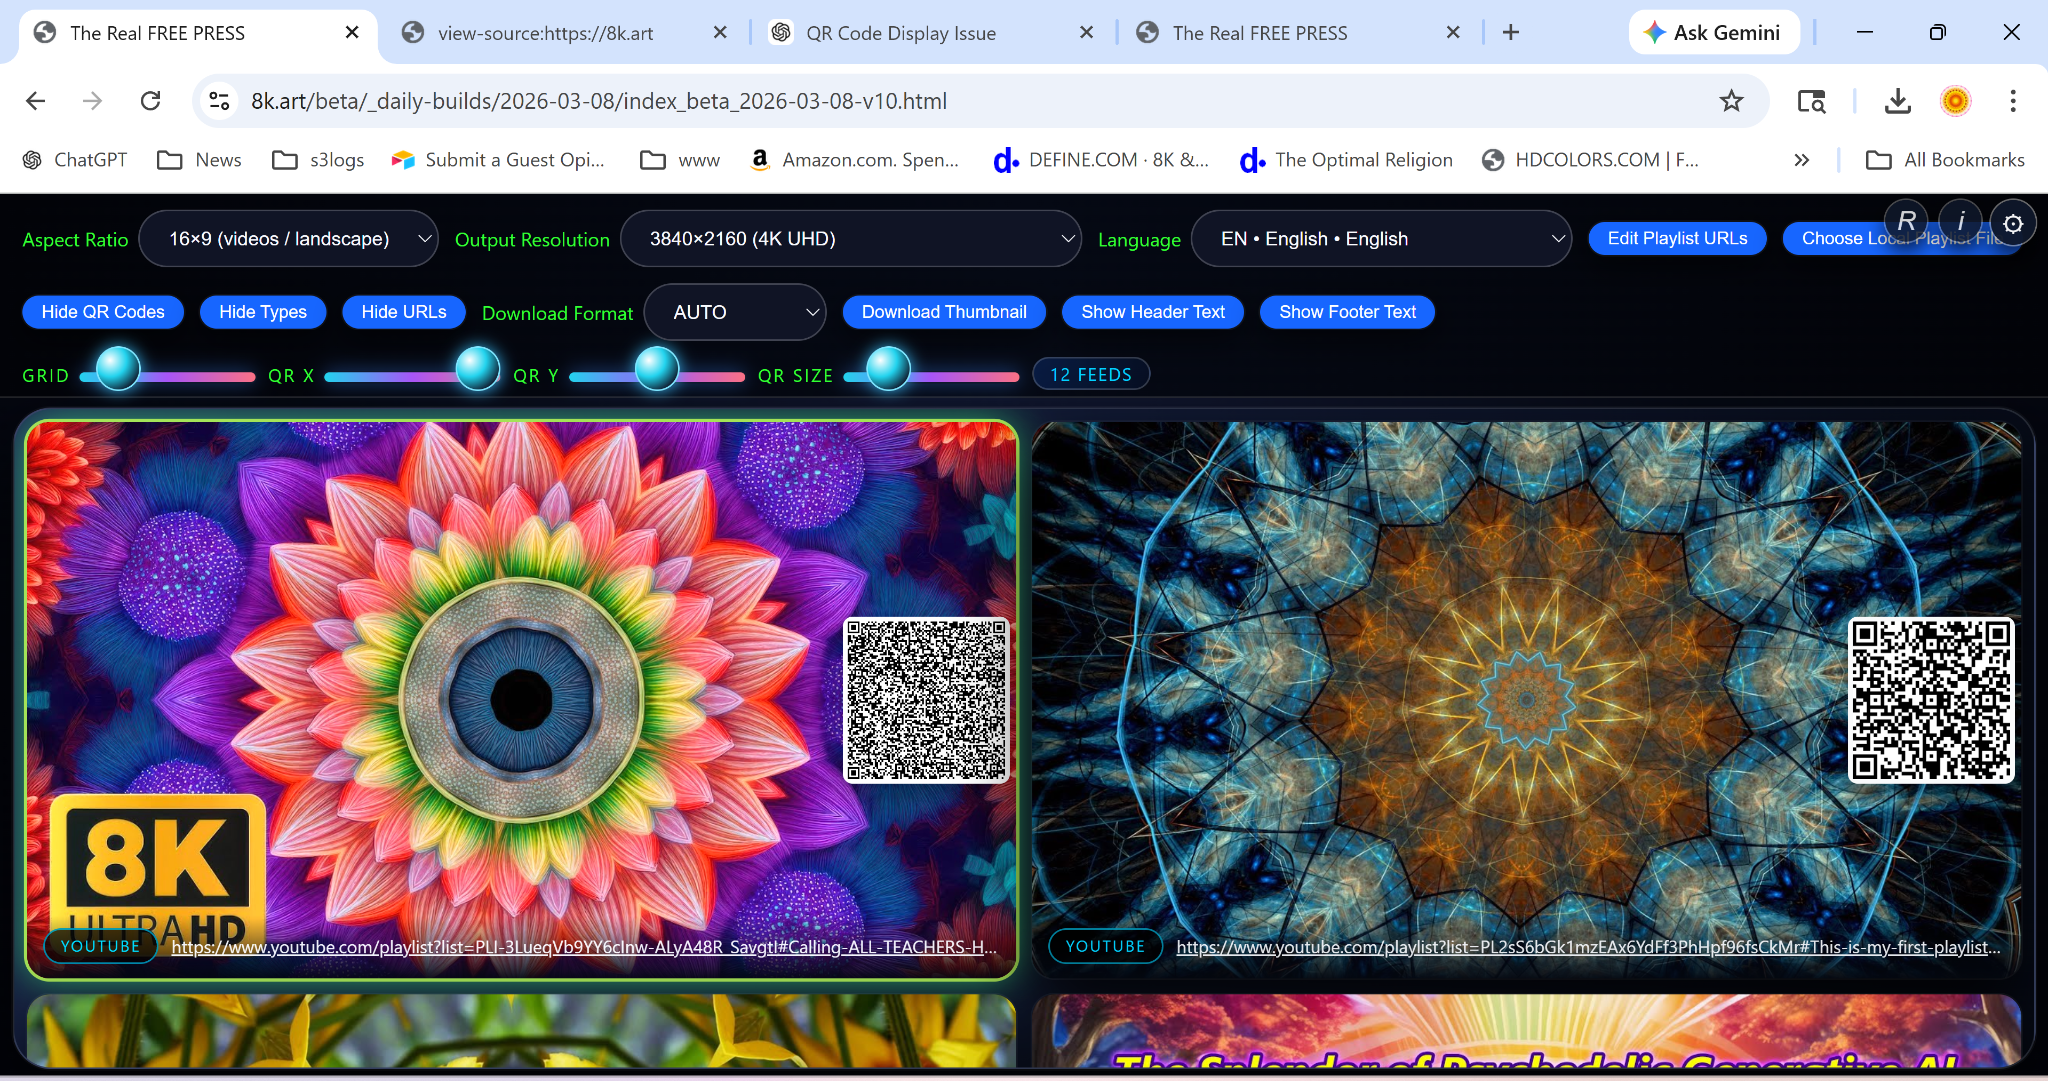
Task: Click the round info i button
Action: click(1961, 221)
